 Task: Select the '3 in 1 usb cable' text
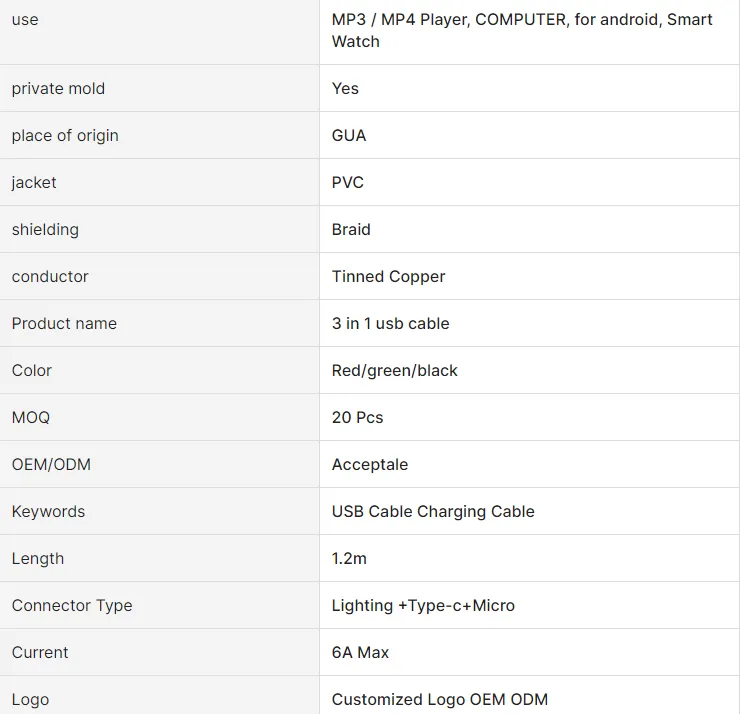coord(390,323)
